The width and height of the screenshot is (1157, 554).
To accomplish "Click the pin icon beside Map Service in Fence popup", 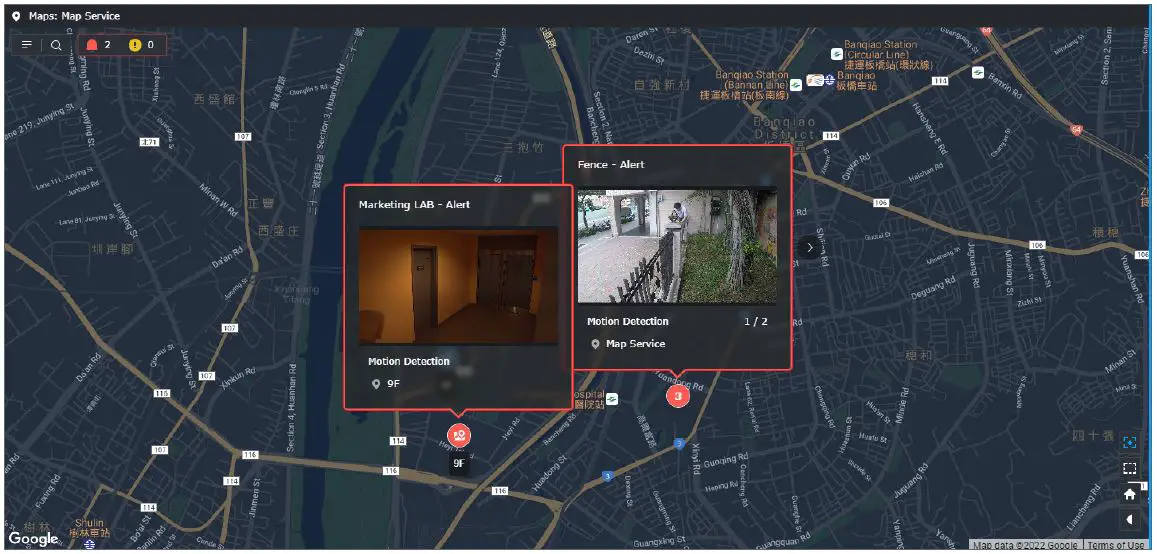I will (595, 344).
